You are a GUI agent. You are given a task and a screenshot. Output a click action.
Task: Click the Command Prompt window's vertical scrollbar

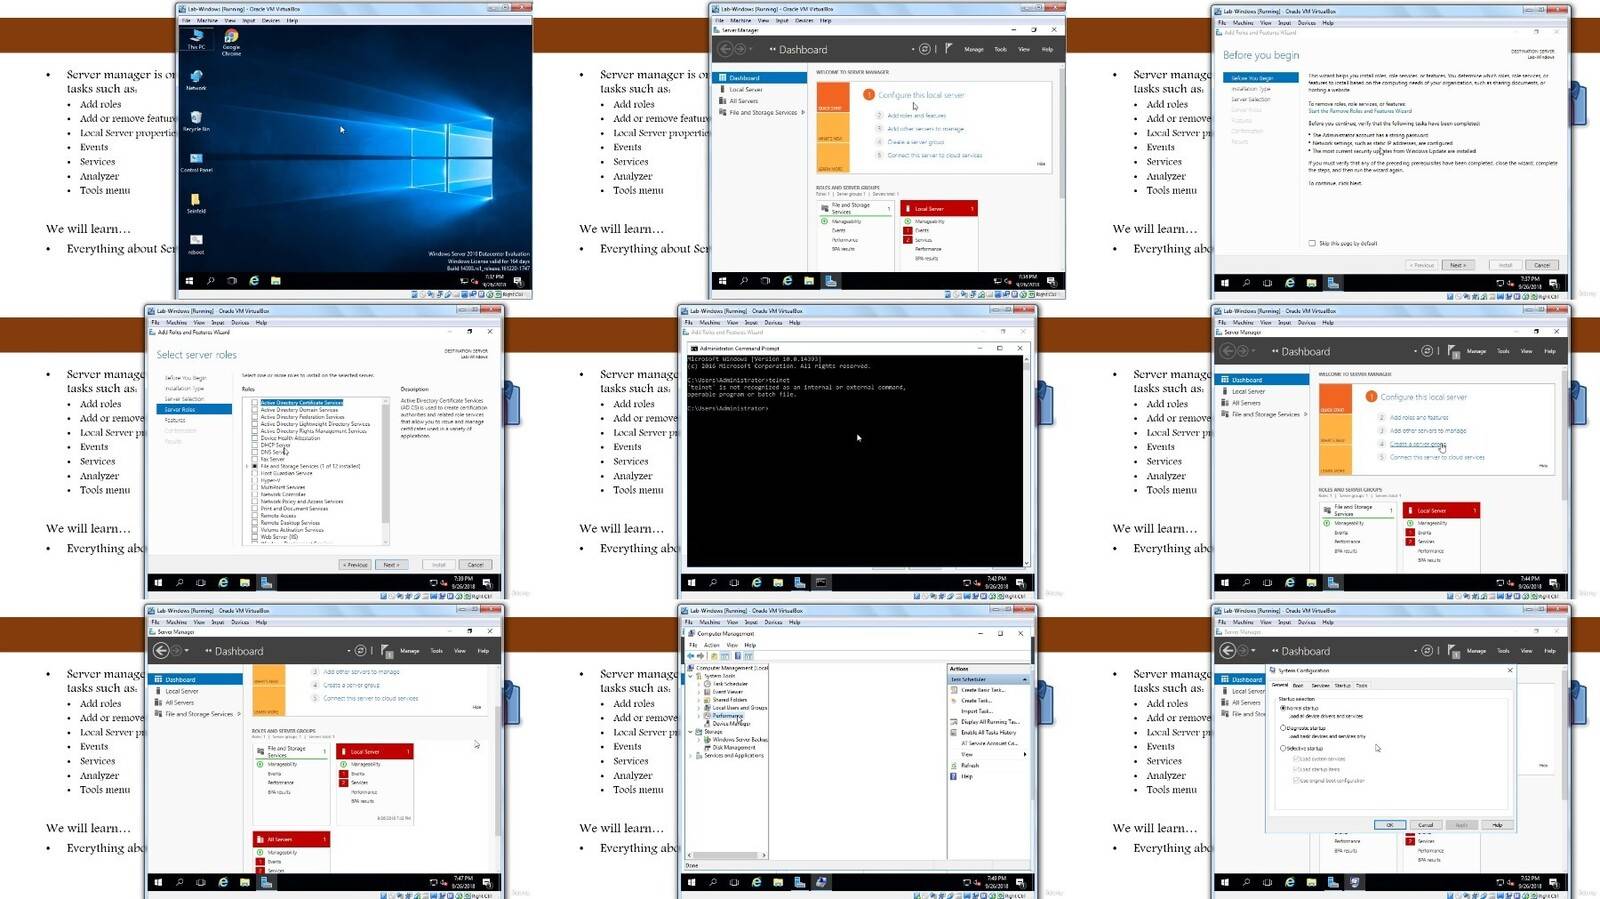[x=1026, y=461]
